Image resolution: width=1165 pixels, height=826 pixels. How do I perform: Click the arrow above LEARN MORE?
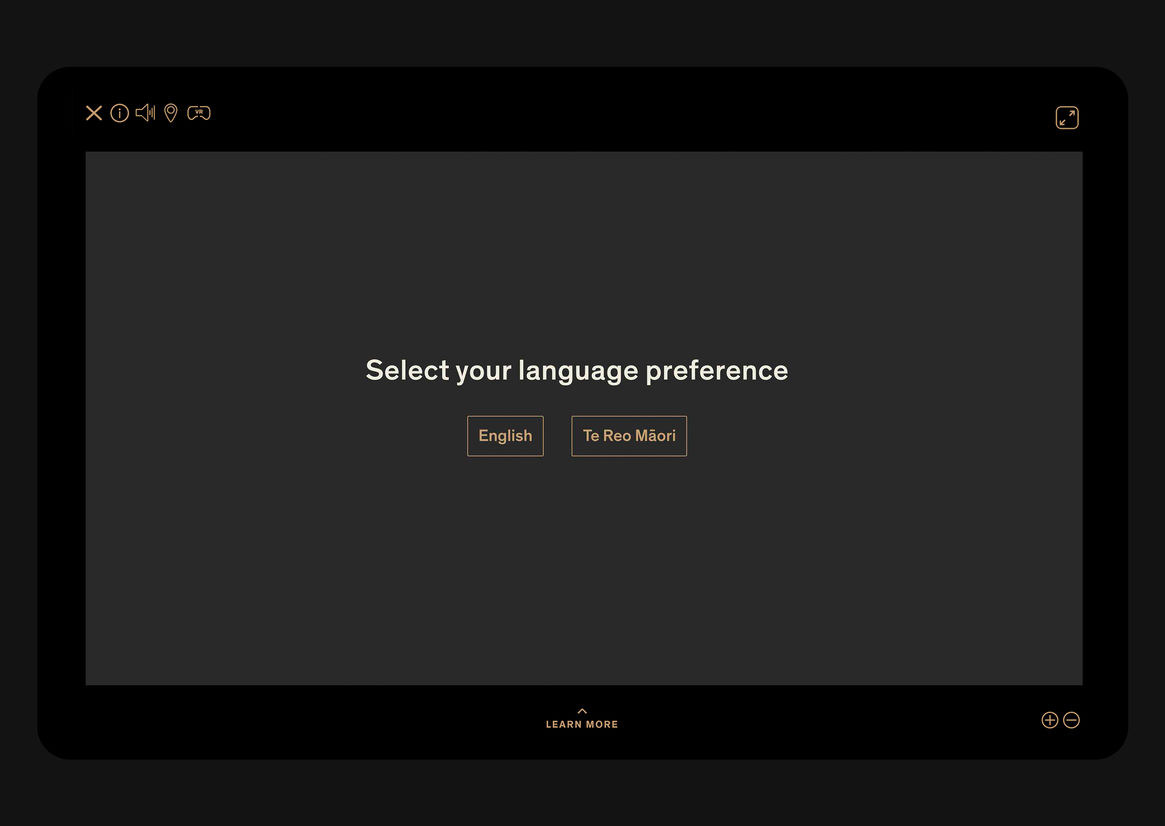click(x=582, y=711)
